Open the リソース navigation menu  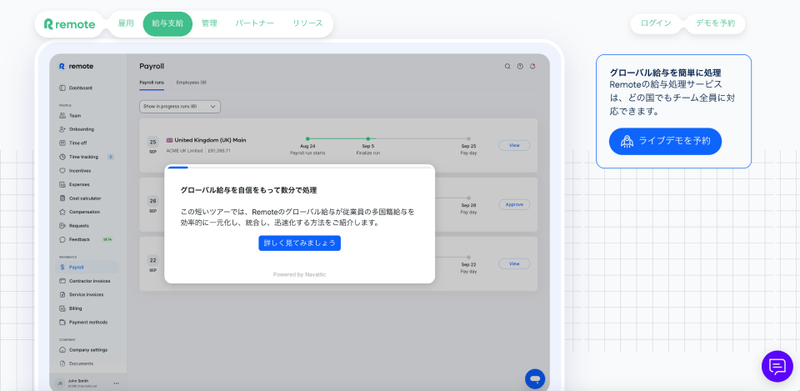pyautogui.click(x=308, y=23)
